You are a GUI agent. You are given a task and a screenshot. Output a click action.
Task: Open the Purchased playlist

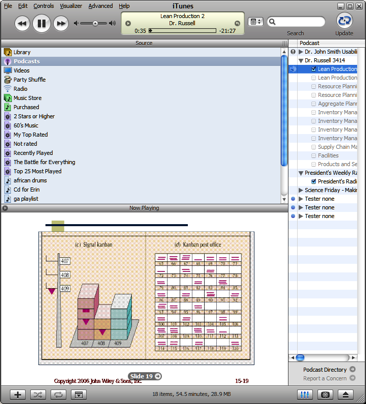click(x=141, y=107)
